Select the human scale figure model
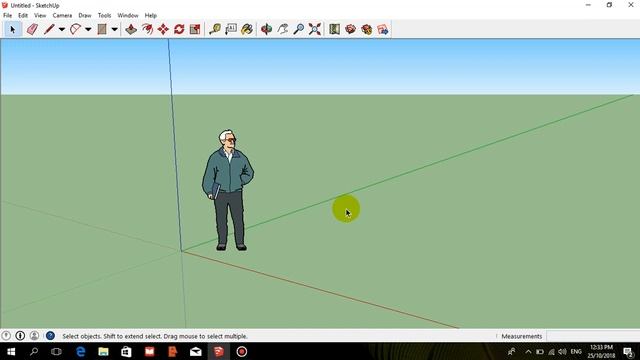Viewport: 640px width, 360px height. point(228,190)
